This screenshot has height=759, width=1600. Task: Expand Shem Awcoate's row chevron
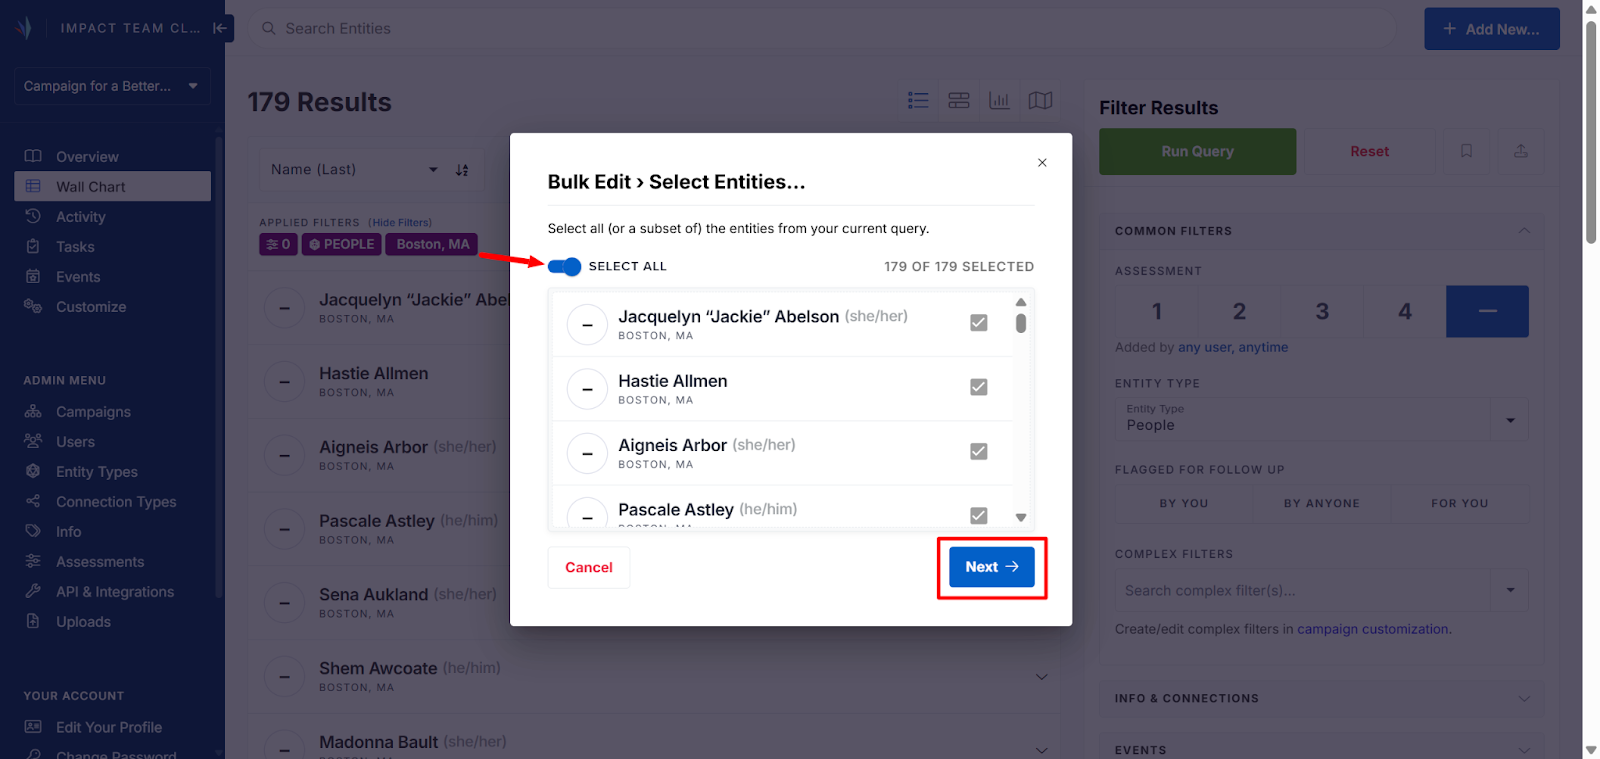(x=1041, y=677)
